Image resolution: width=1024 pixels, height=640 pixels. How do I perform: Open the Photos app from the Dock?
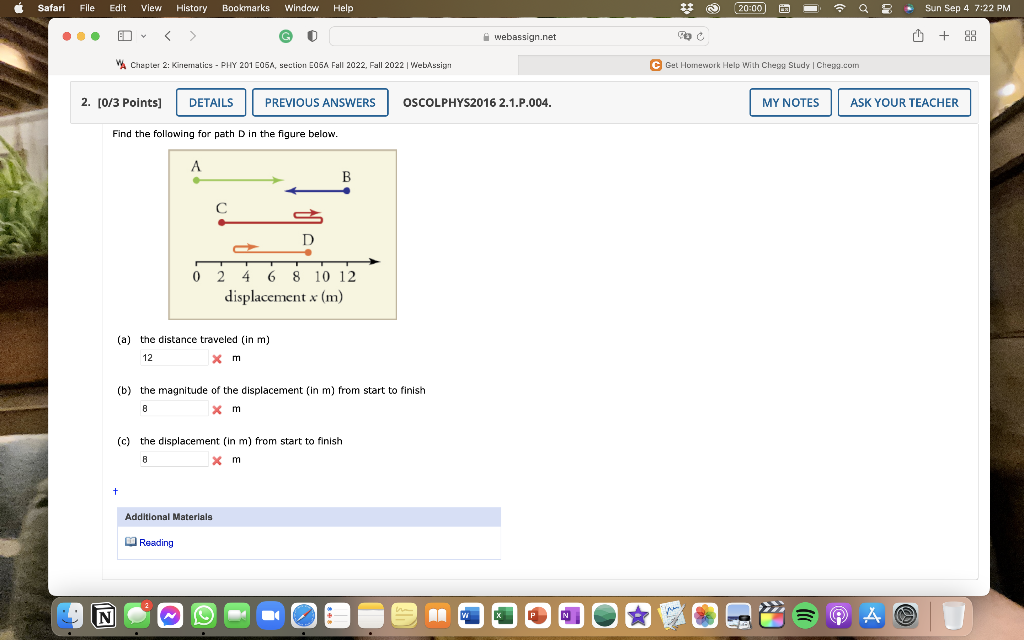(x=706, y=617)
